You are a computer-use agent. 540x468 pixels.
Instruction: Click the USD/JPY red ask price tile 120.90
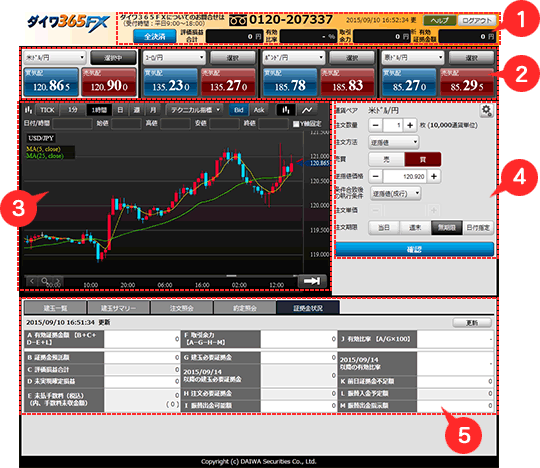(x=110, y=82)
